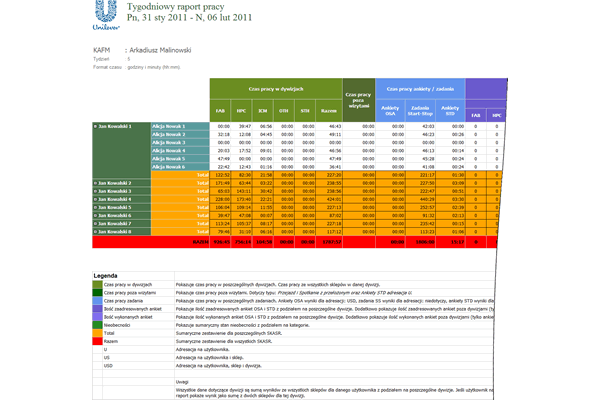Click the 32:18 cell for Alicja Nowak 2
This screenshot has width=600, height=400.
tap(220, 134)
